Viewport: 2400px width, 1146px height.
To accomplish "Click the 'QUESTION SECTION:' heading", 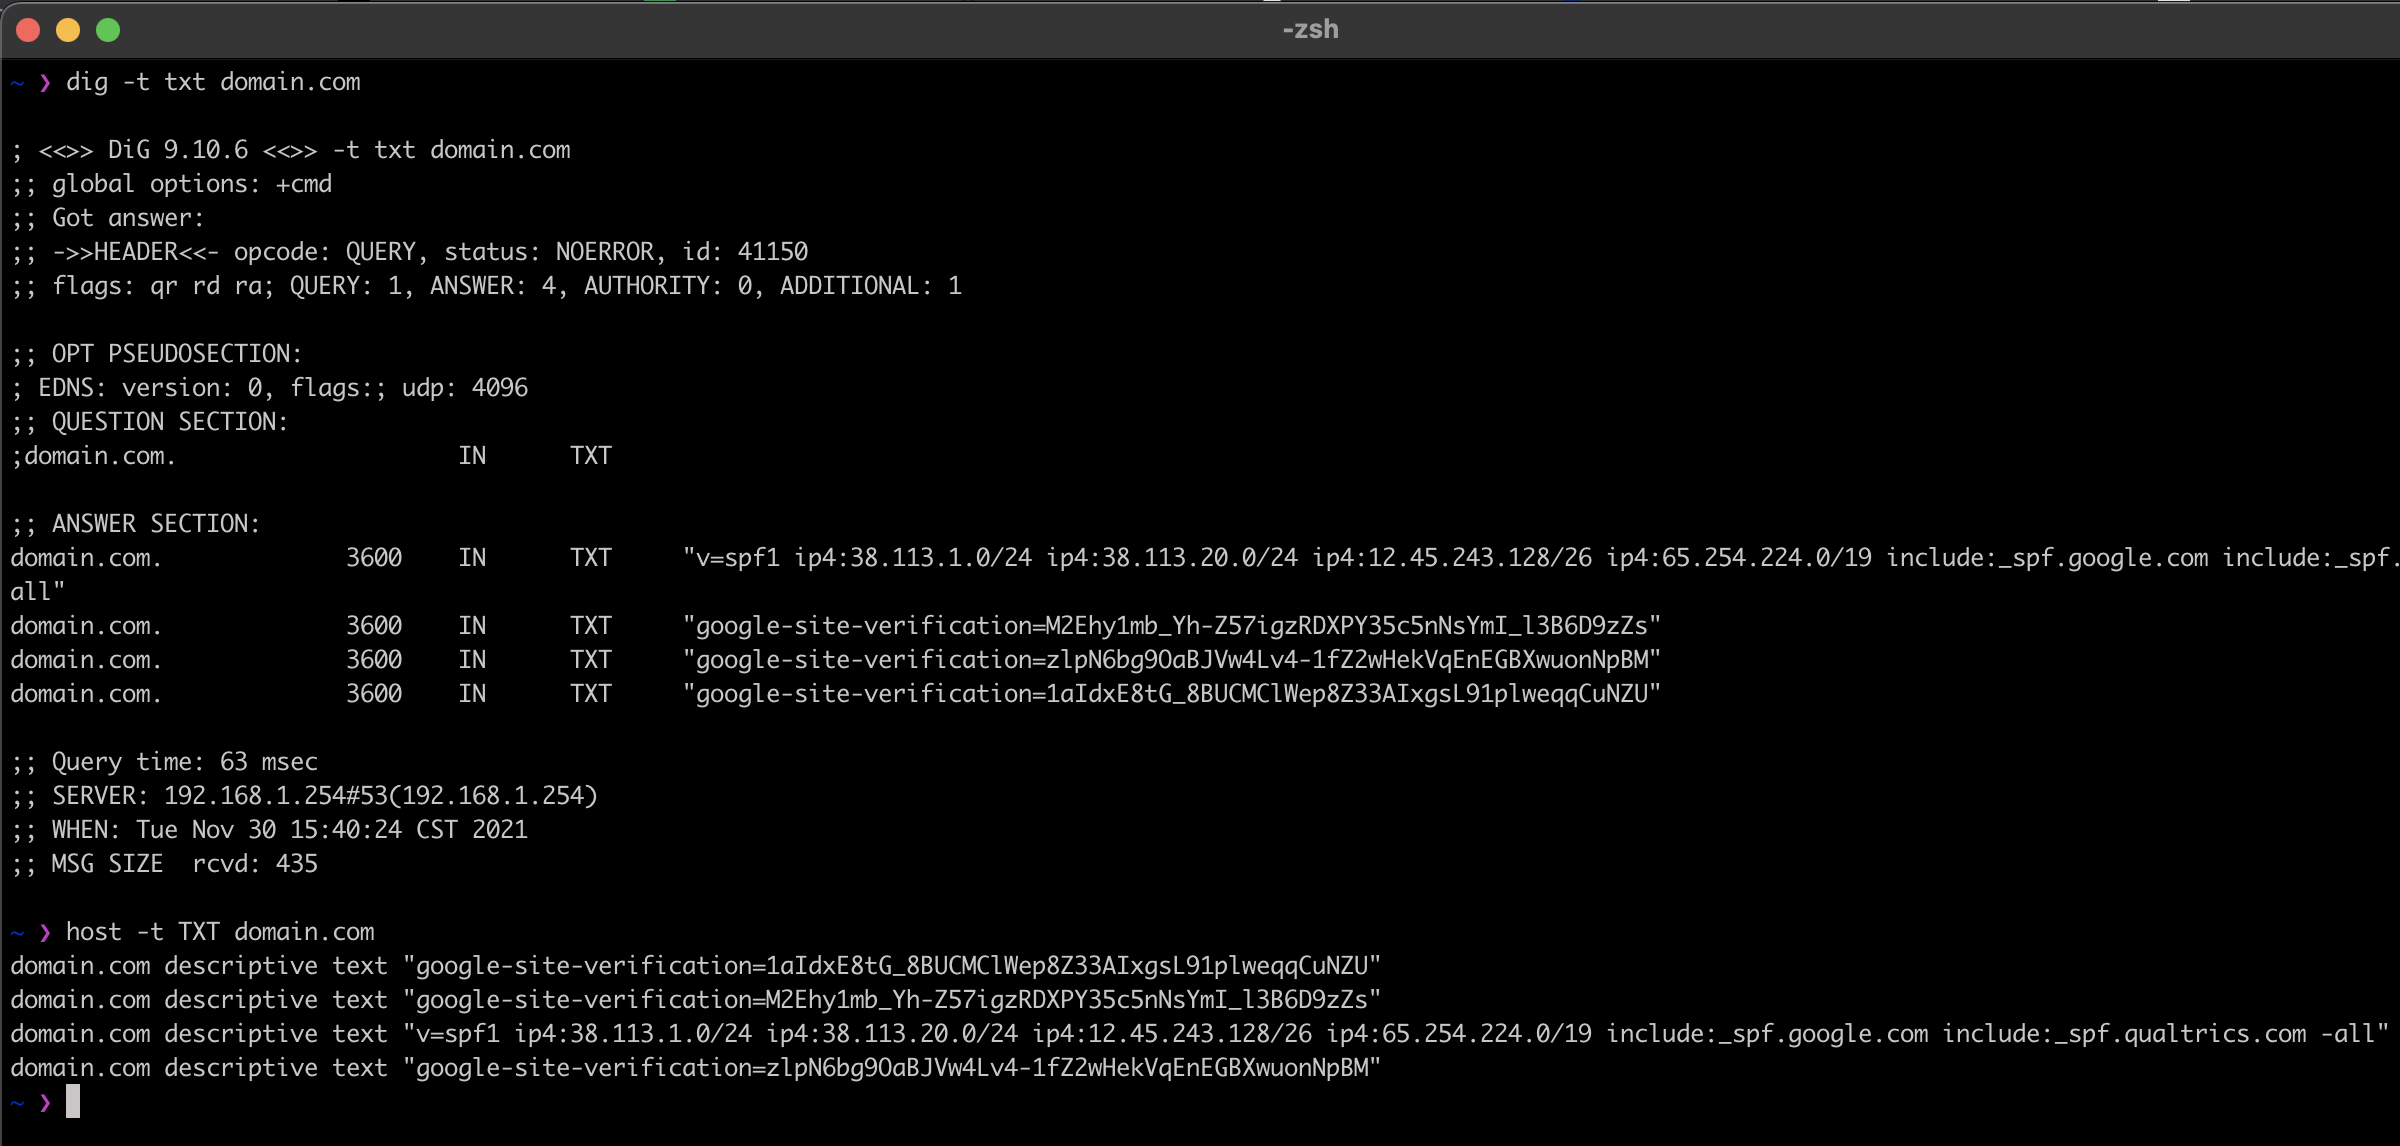I will point(169,422).
